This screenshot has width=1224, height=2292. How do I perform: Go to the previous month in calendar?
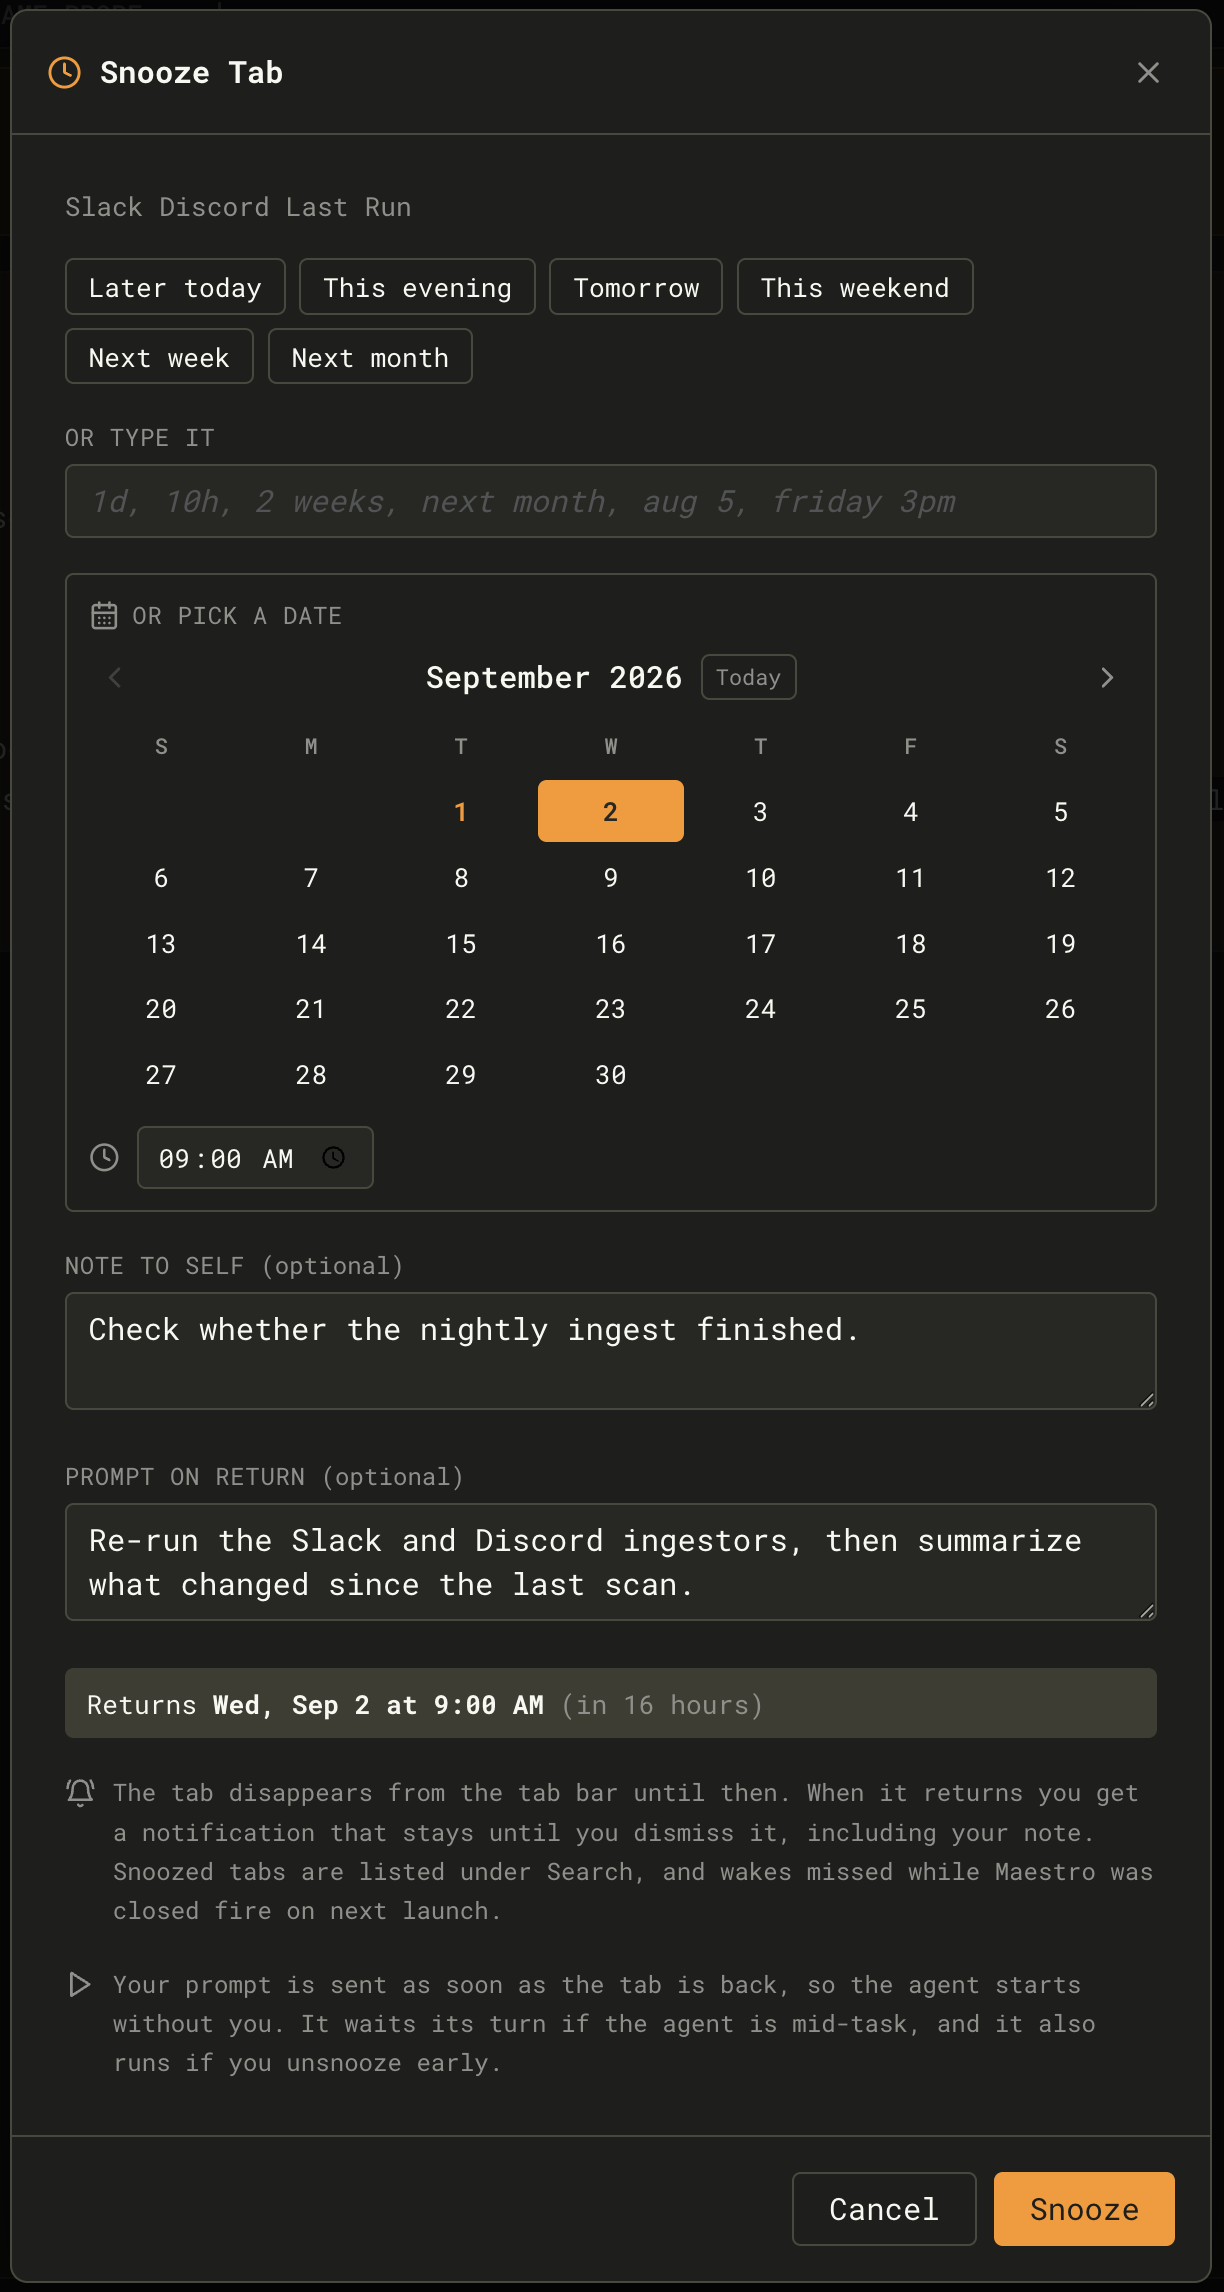(x=115, y=678)
